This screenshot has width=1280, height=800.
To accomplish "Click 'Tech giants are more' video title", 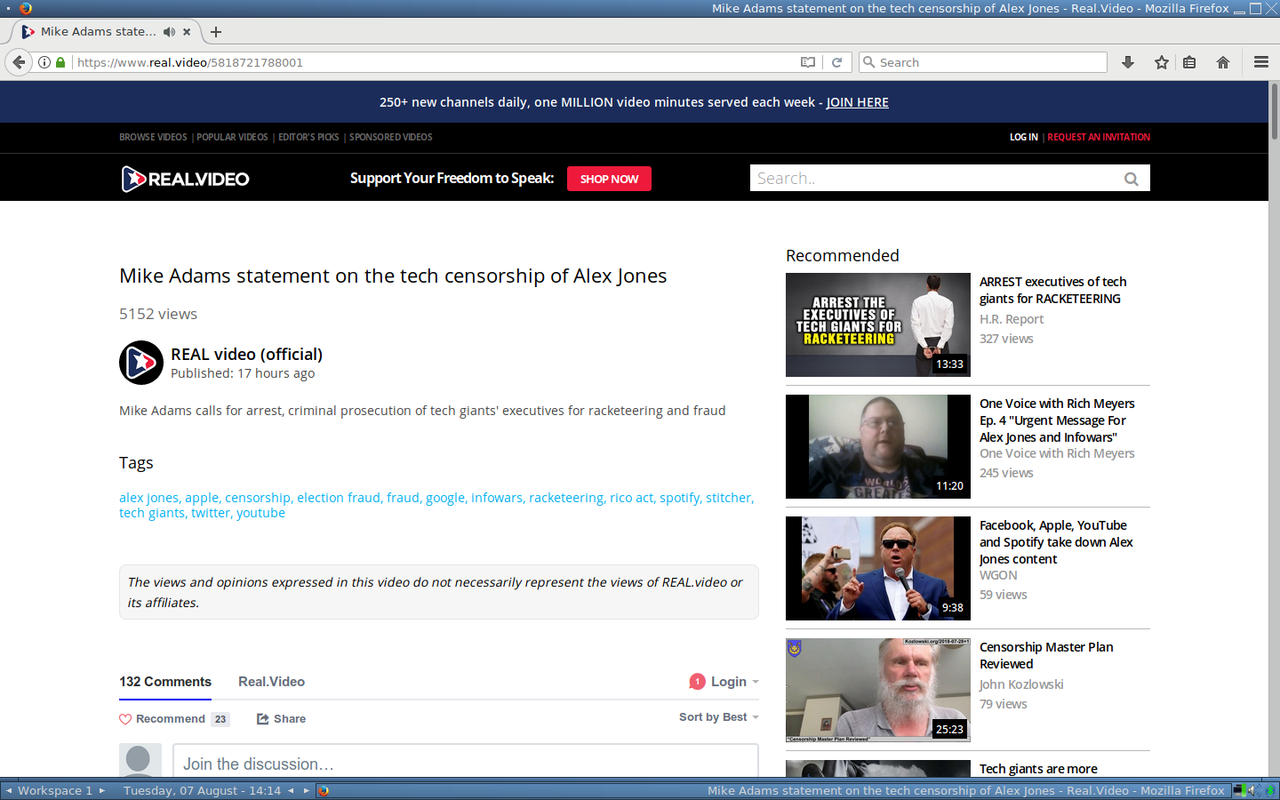I will click(x=1038, y=769).
